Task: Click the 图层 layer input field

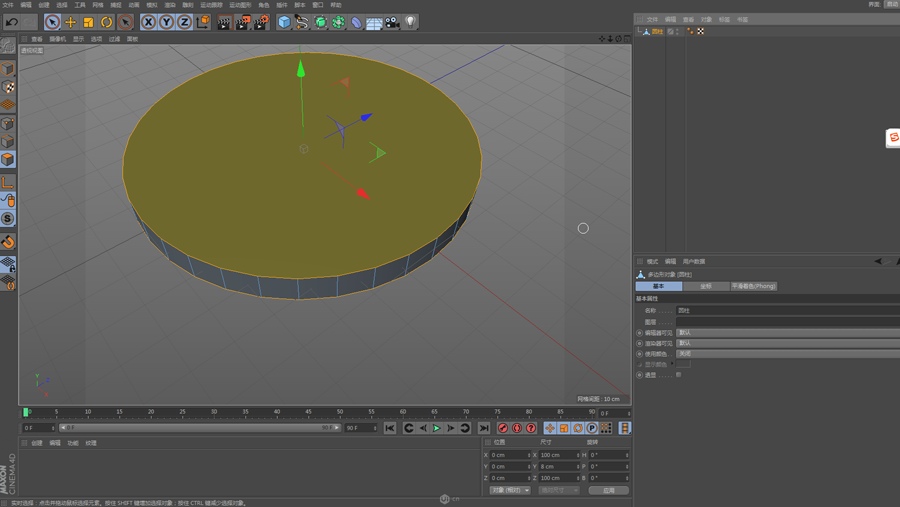Action: 788,322
